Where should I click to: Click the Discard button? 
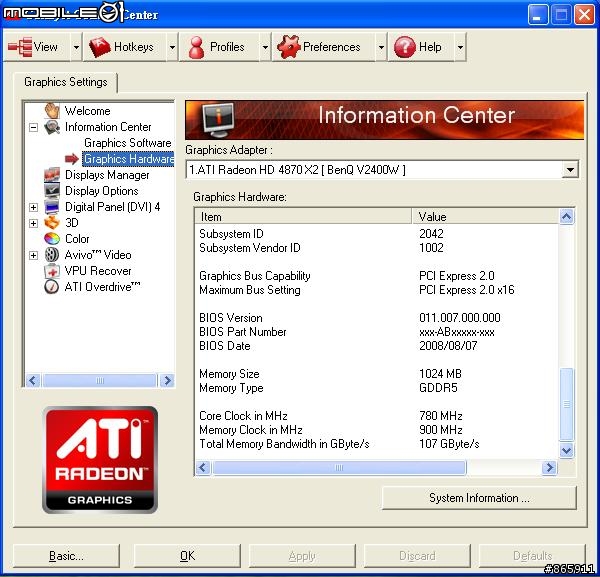(417, 556)
